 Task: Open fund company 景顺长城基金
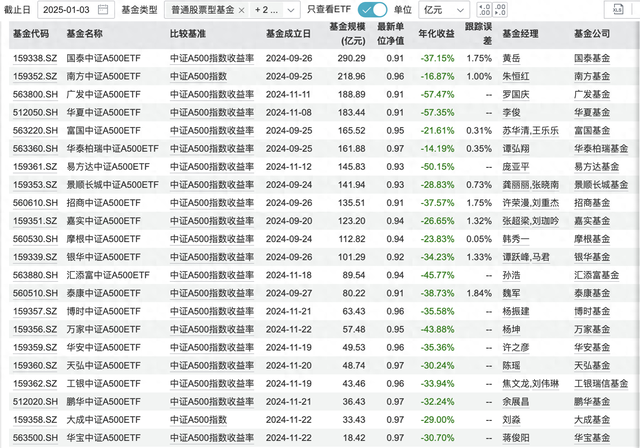[601, 185]
